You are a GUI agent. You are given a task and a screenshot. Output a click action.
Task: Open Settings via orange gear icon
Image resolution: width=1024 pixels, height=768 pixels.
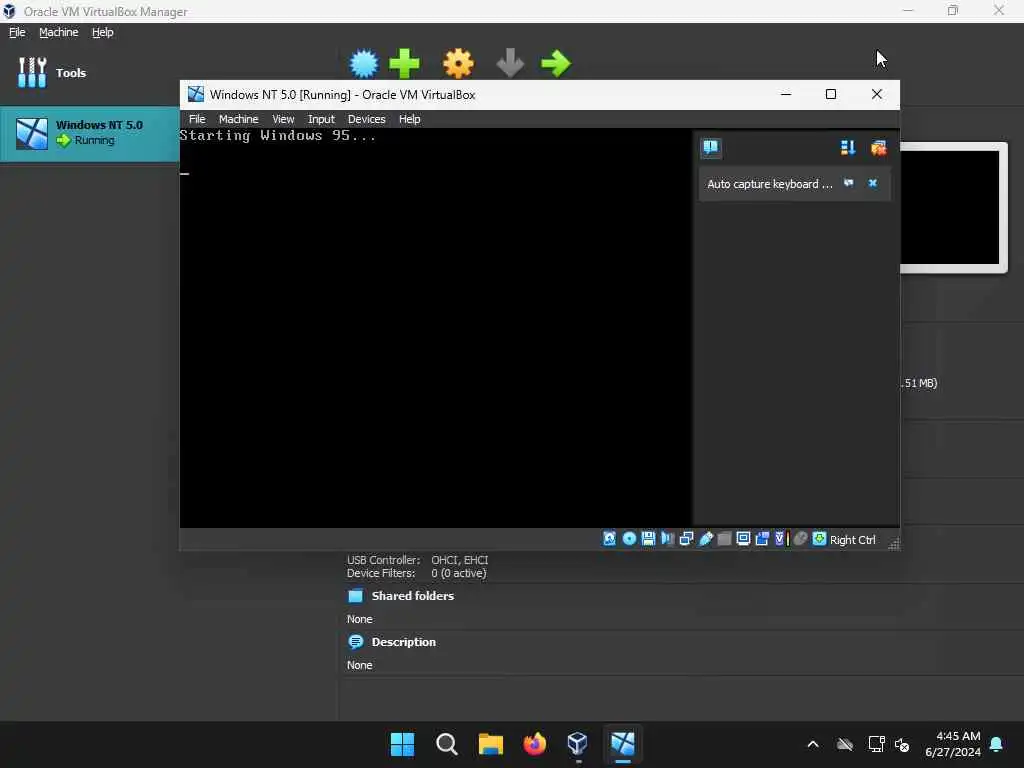pos(458,63)
